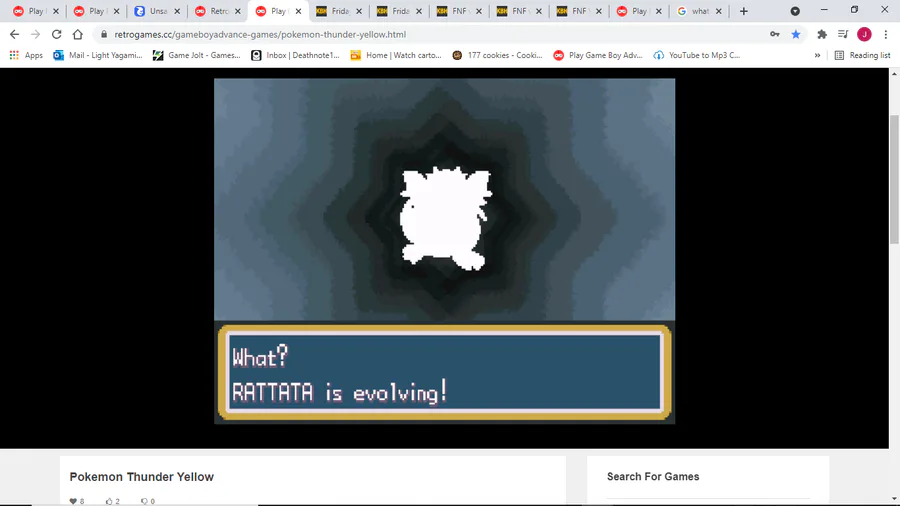Click the page vertical scrollbar thumb
Viewport: 900px width, 506px height.
tap(894, 180)
